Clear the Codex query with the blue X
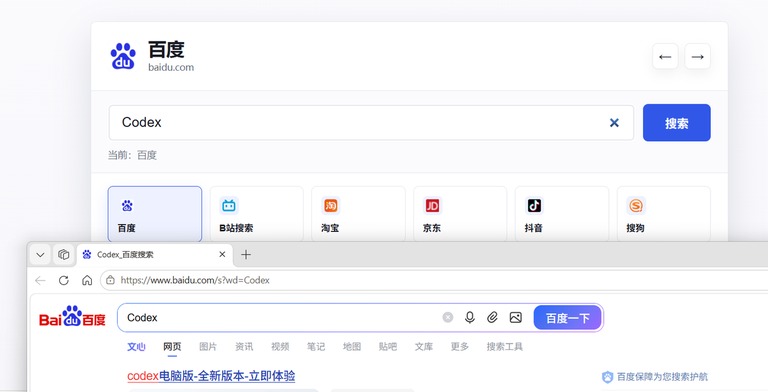This screenshot has height=392, width=768. click(614, 122)
